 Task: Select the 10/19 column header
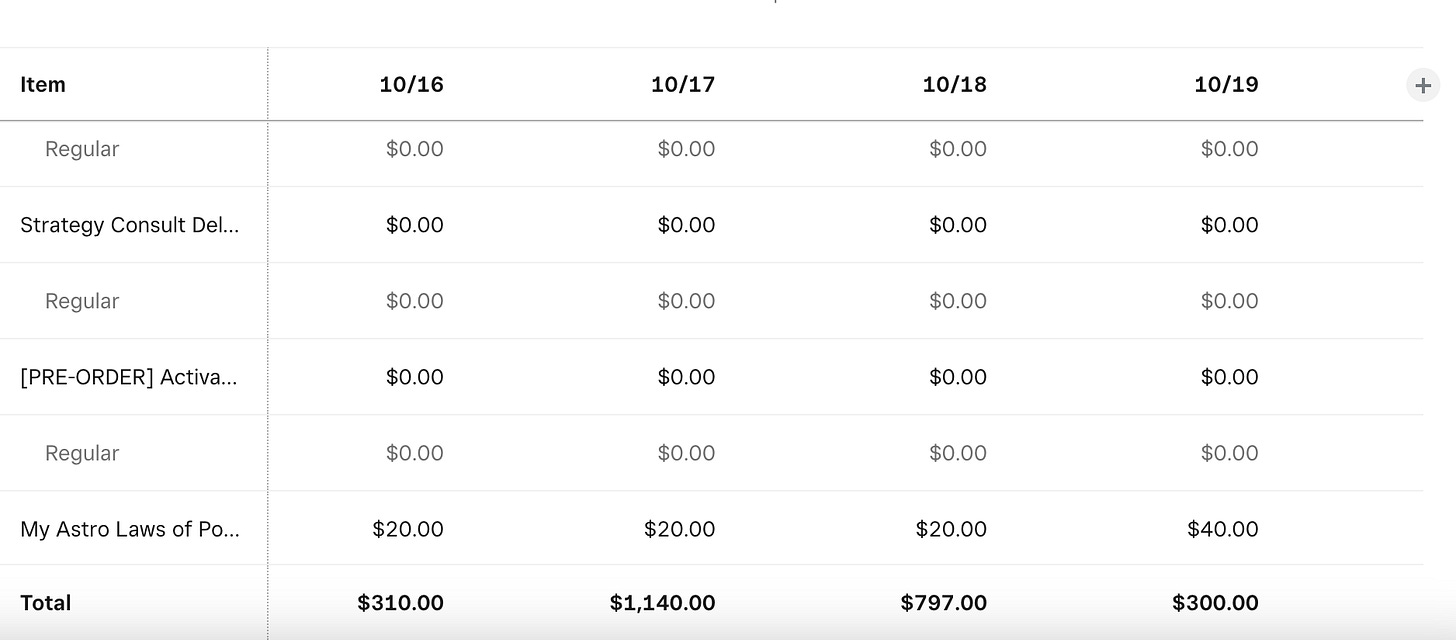click(x=1226, y=85)
